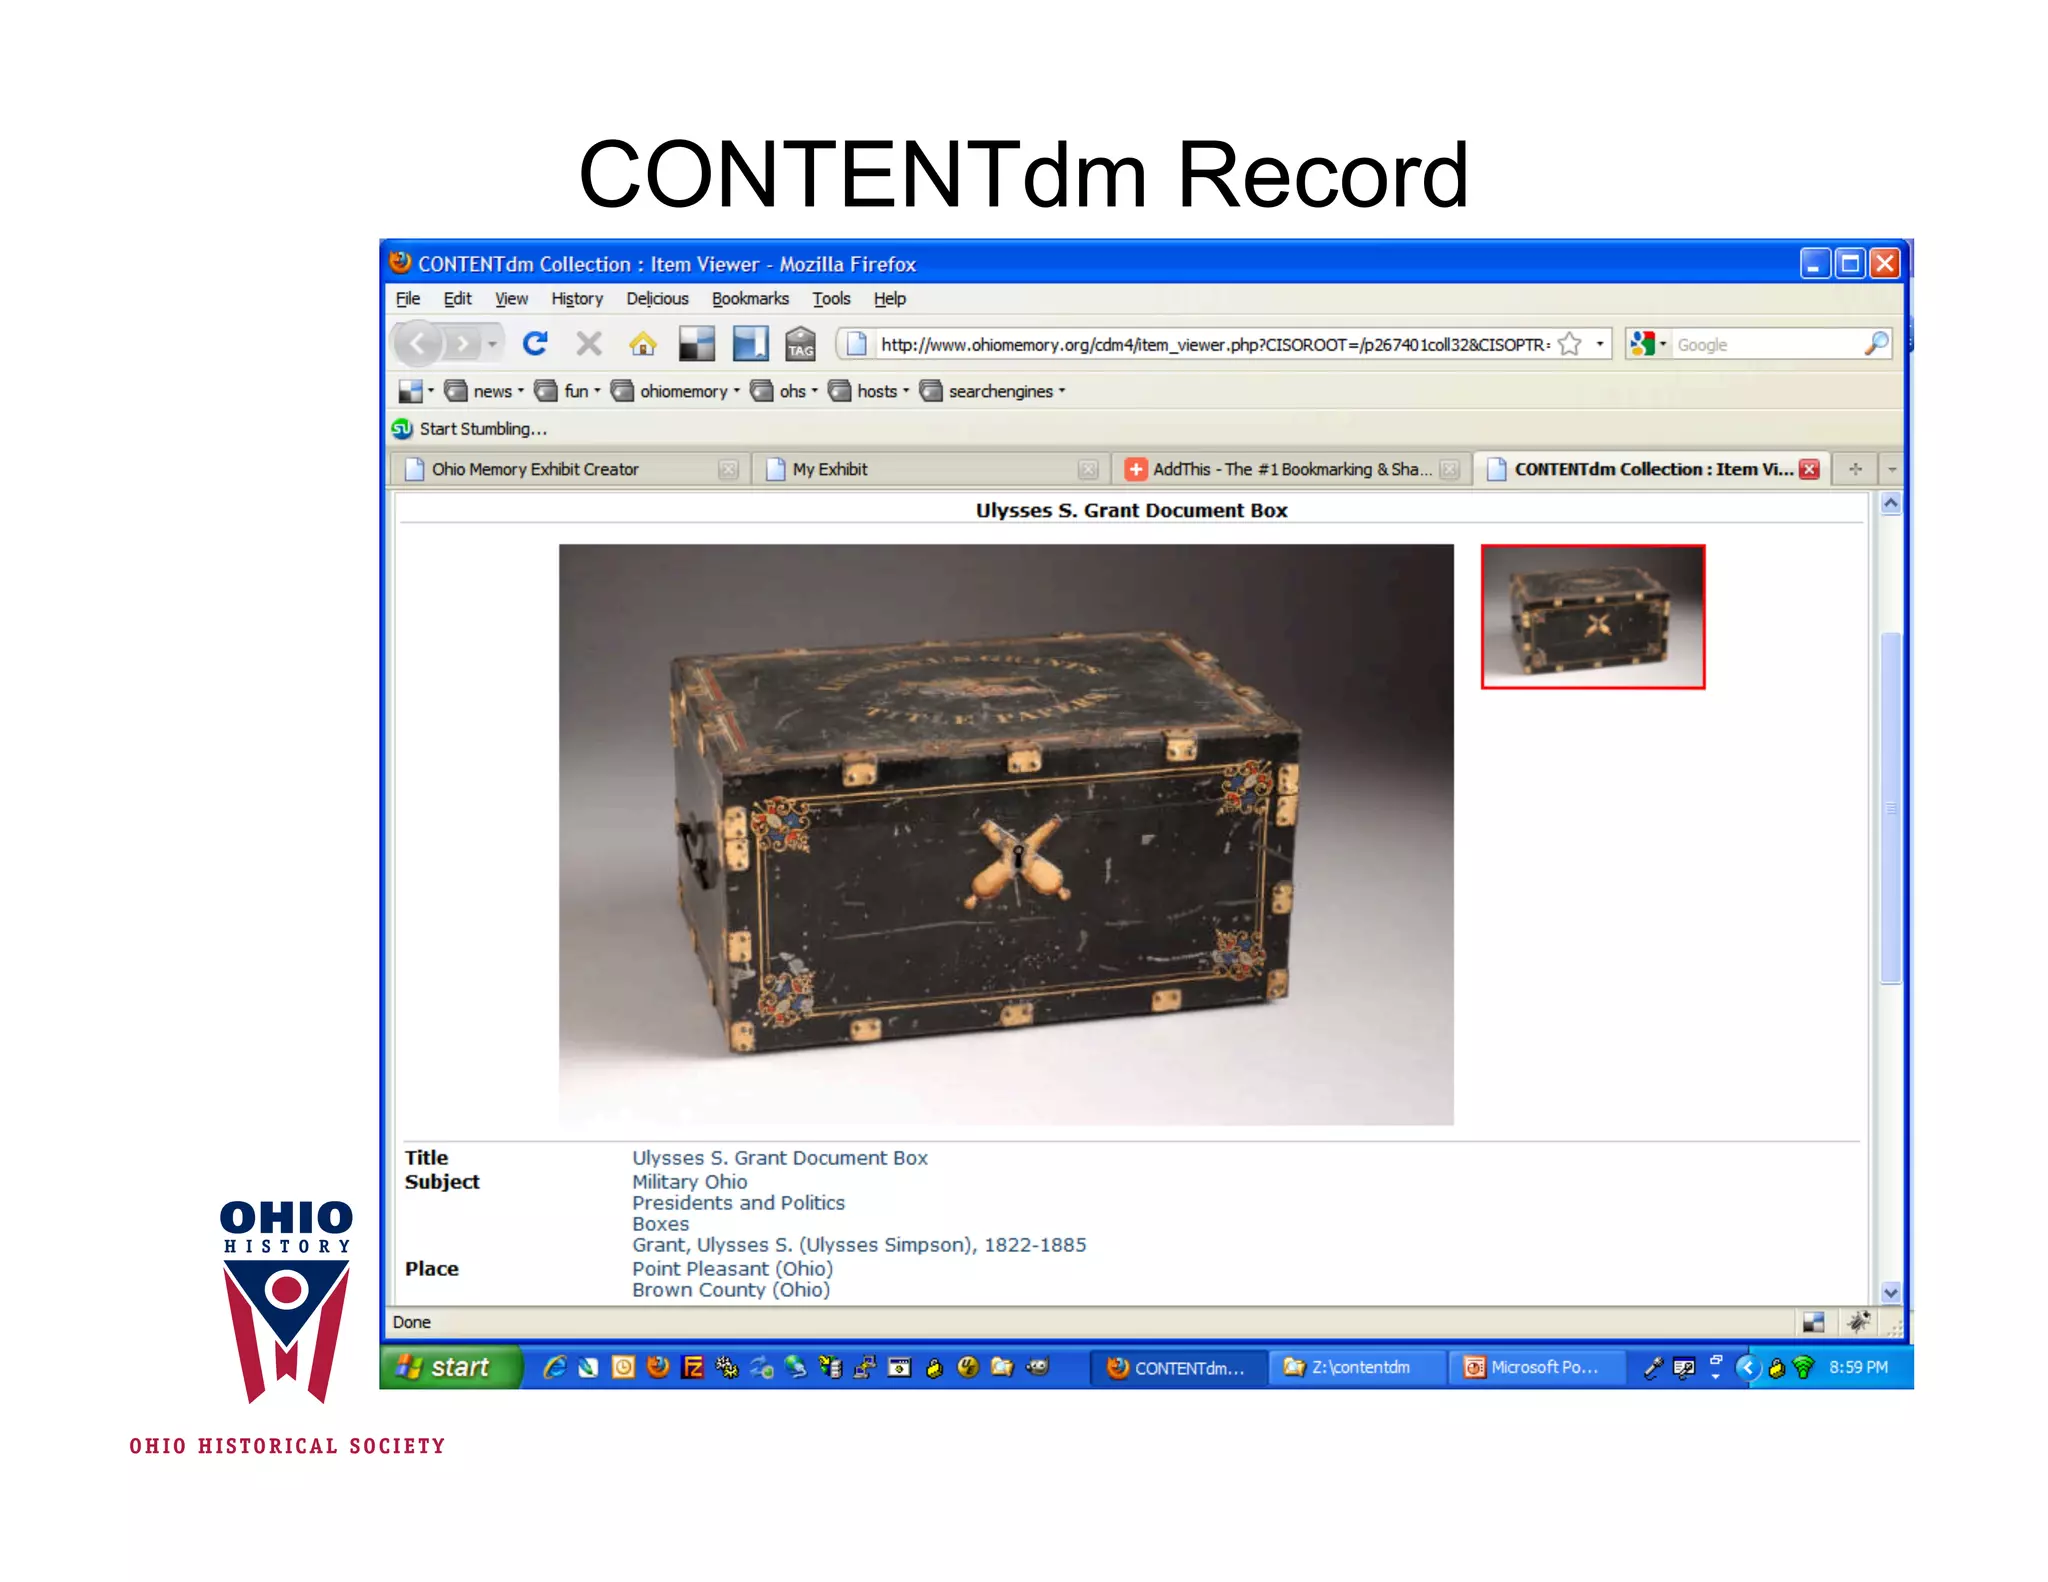The width and height of the screenshot is (2048, 1582).
Task: Click the scroll up arrow
Action: tap(1890, 505)
